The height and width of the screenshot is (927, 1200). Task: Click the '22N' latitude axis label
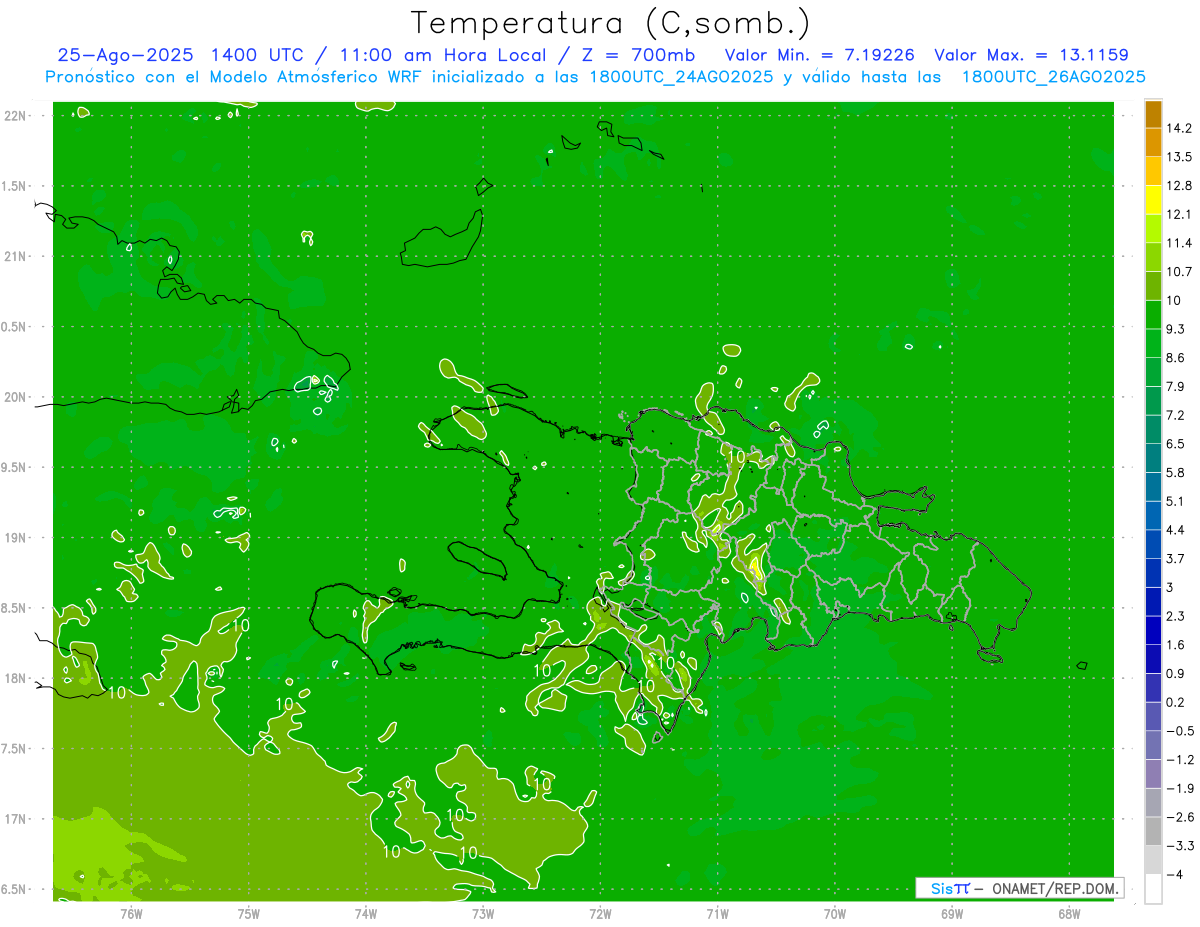point(14,115)
